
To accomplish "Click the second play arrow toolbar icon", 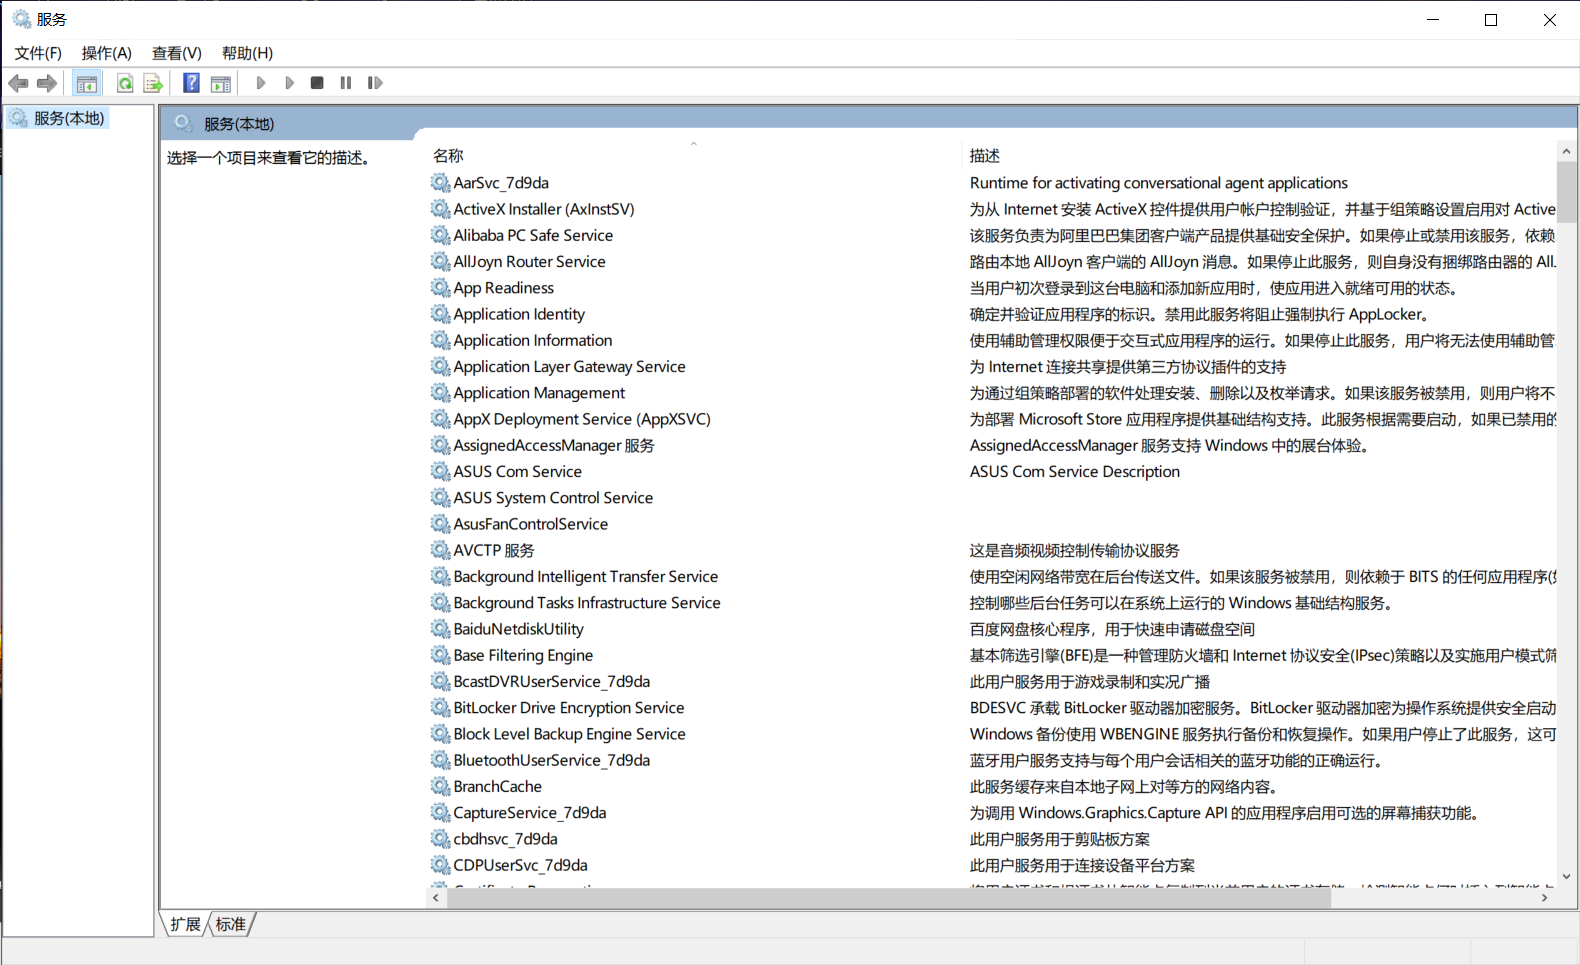I will 289,83.
